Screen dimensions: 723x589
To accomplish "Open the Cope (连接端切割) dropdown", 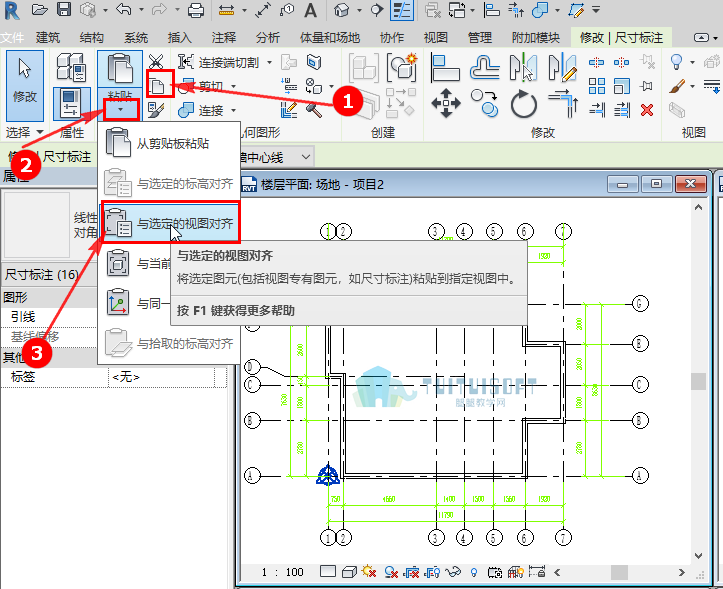I will tap(269, 62).
